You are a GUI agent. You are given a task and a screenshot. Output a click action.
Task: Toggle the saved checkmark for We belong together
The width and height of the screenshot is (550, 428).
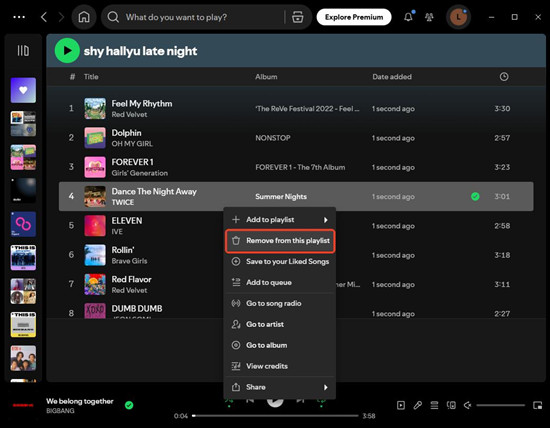pos(129,405)
